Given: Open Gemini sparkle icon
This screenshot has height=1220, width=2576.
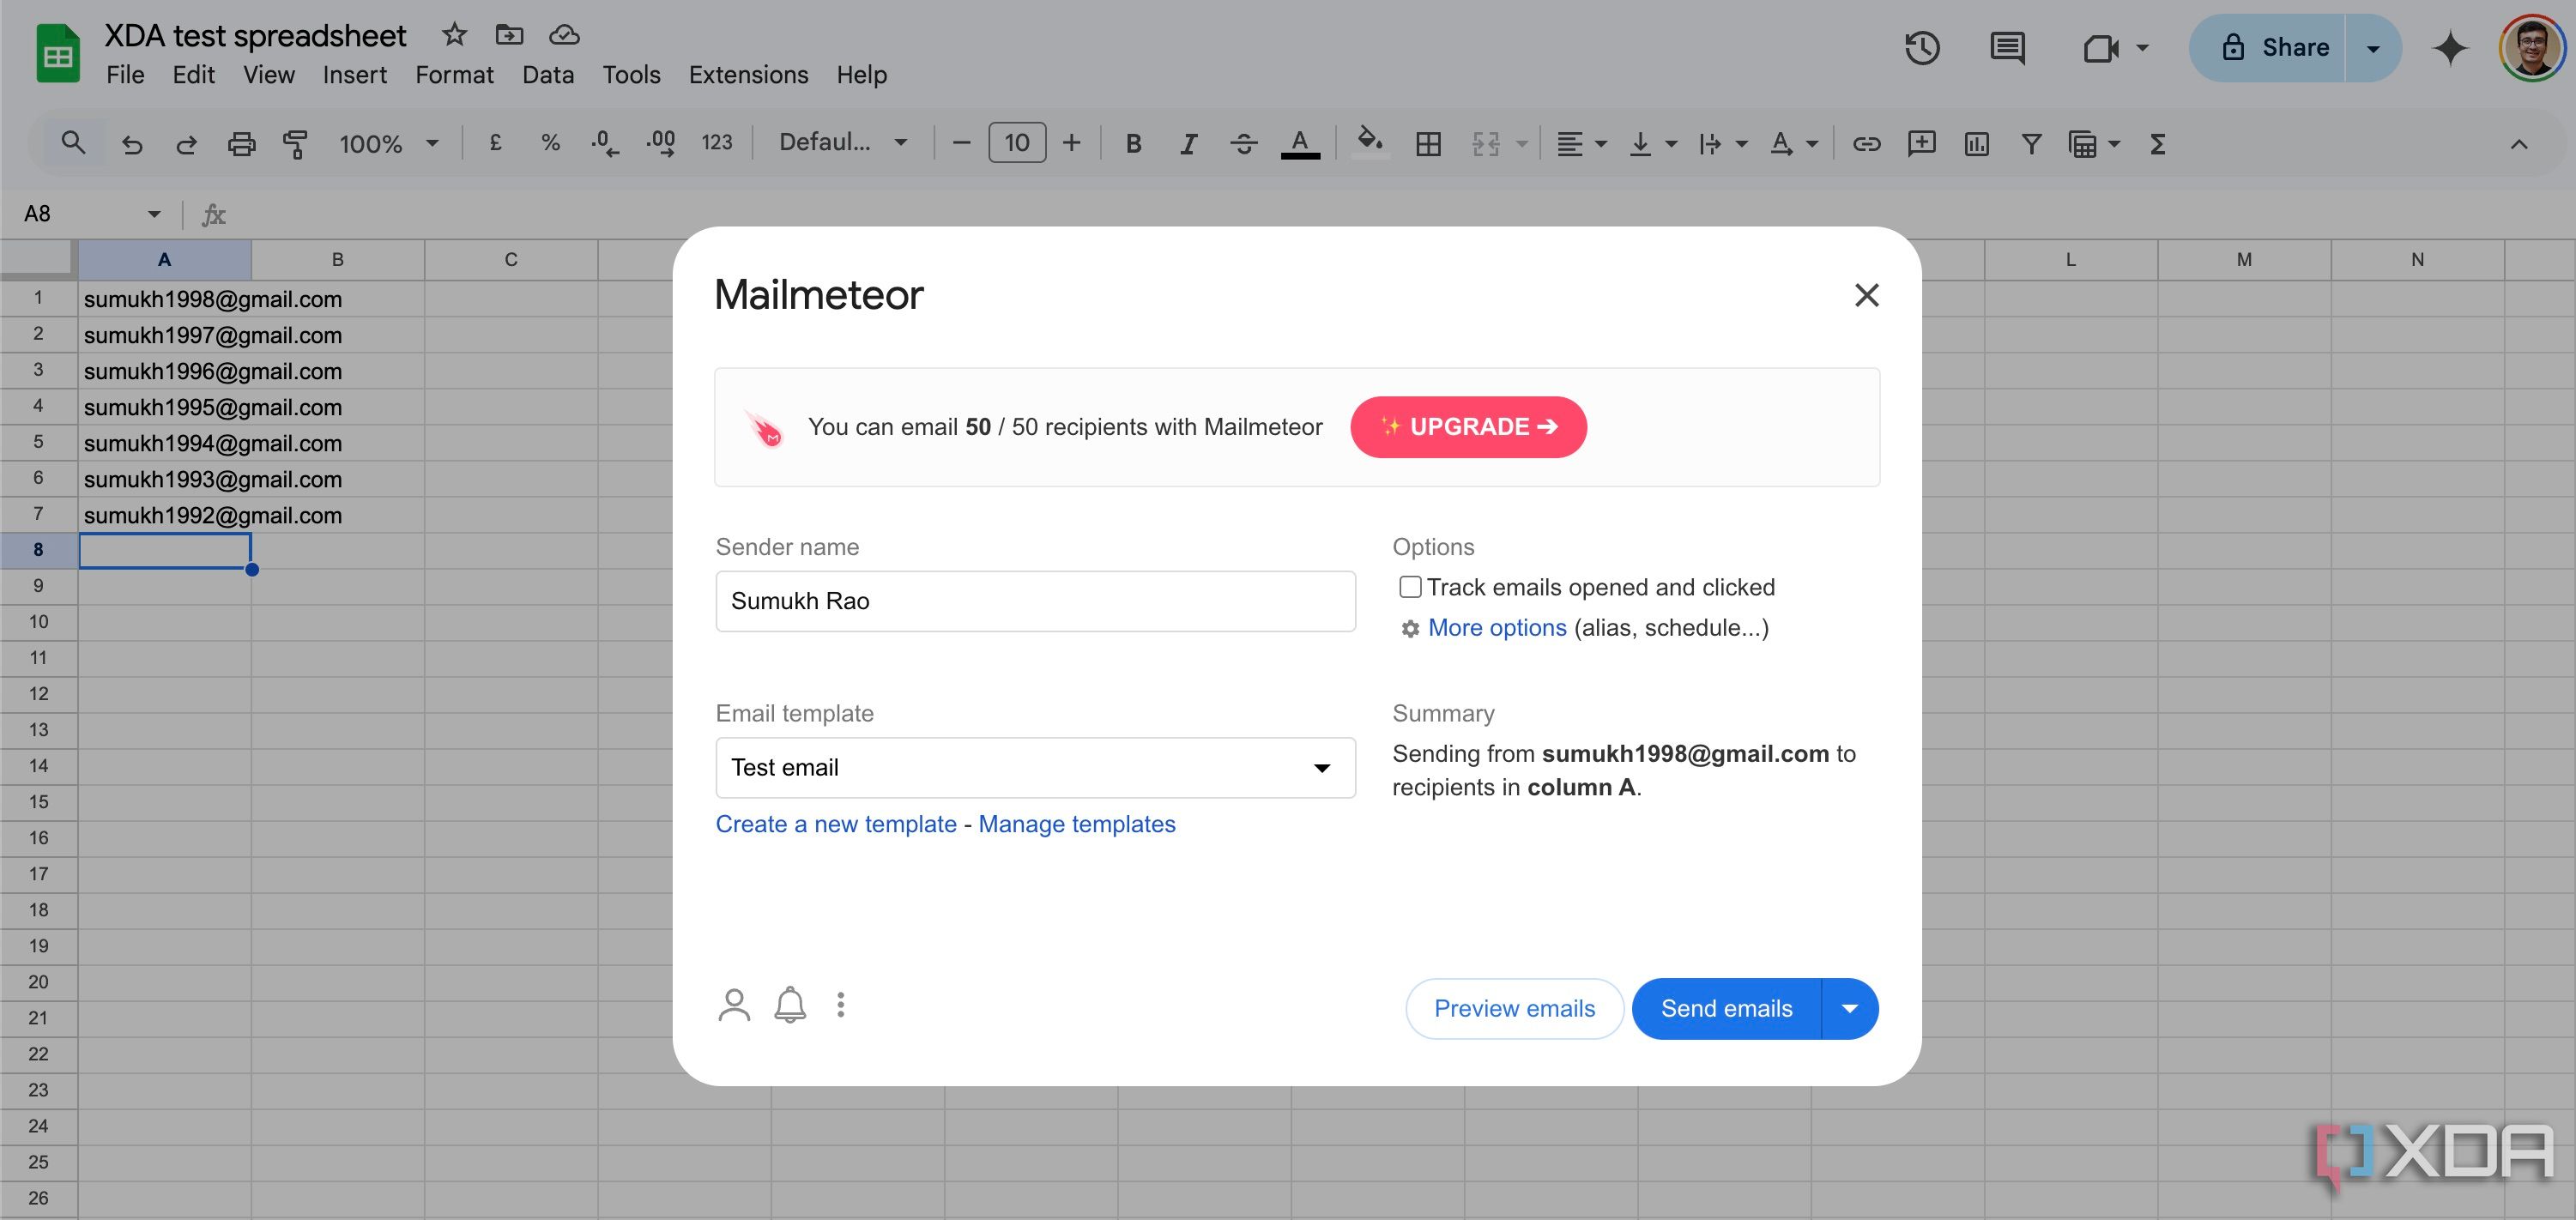Looking at the screenshot, I should 2450,48.
